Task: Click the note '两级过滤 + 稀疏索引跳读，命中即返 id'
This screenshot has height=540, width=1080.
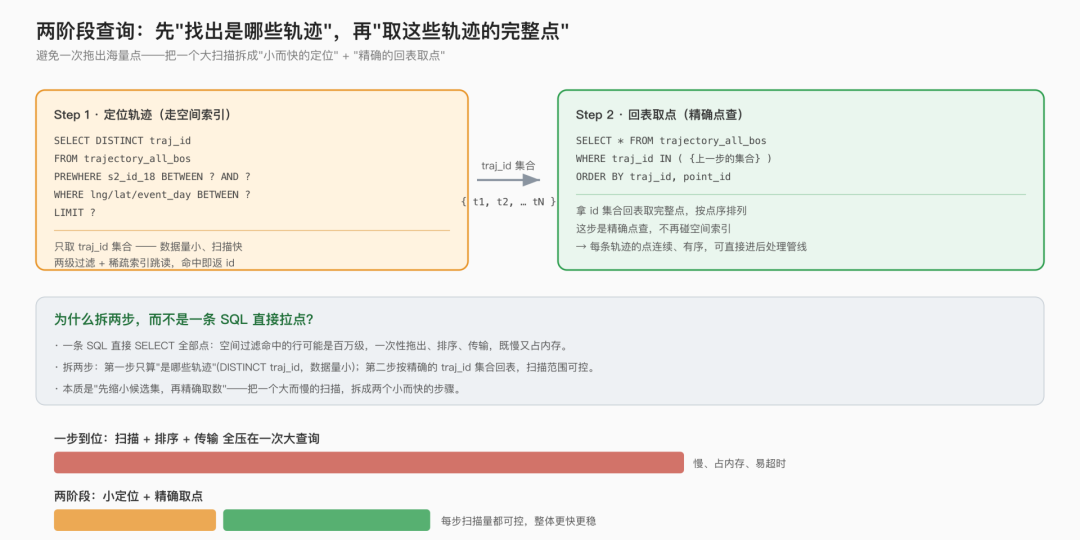Action: (144, 262)
